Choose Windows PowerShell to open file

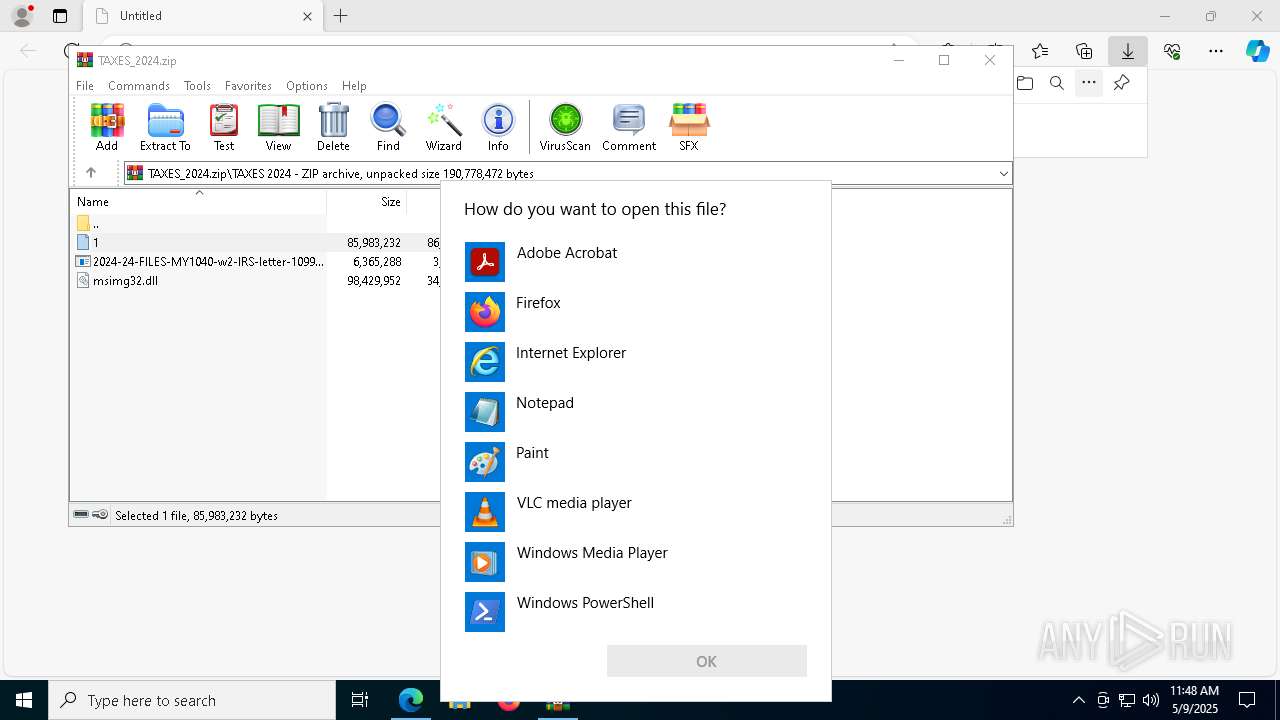636,612
